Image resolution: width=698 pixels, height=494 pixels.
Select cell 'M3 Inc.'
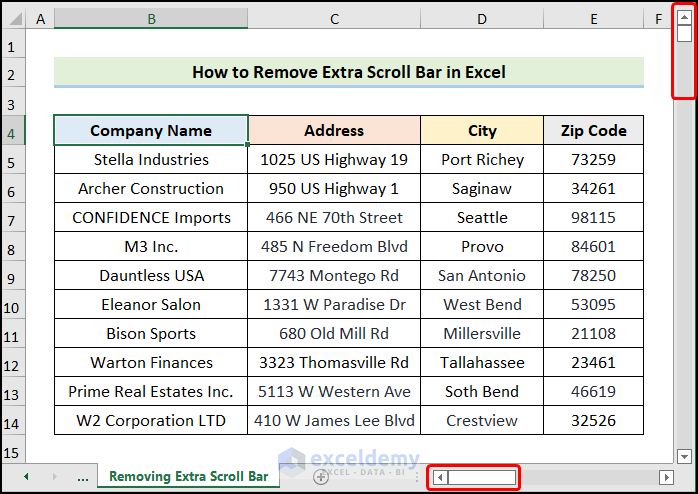[x=151, y=246]
